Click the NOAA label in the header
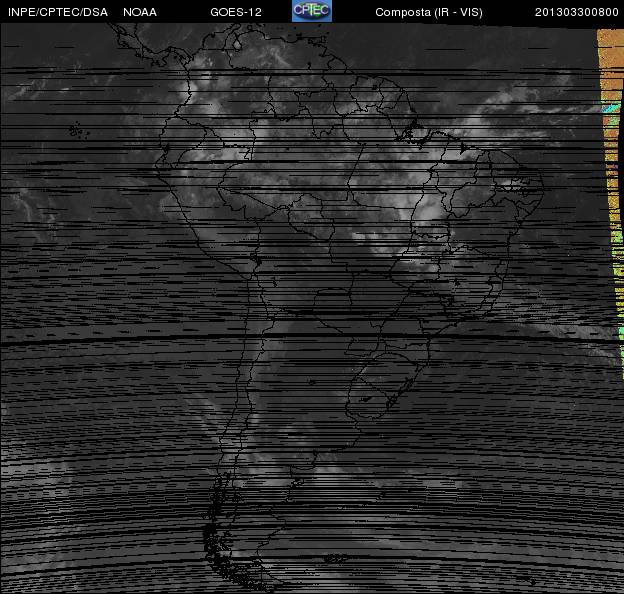This screenshot has width=624, height=594. click(x=140, y=12)
